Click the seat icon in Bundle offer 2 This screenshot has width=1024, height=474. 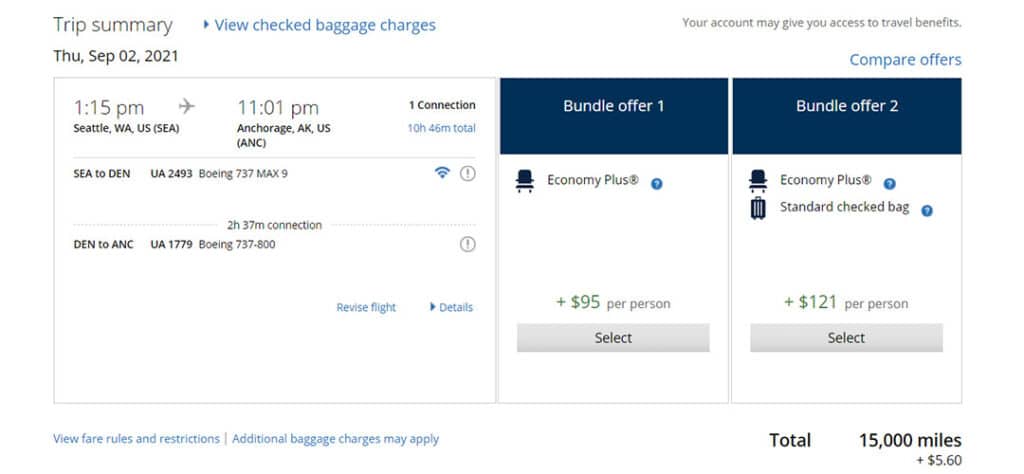(758, 181)
